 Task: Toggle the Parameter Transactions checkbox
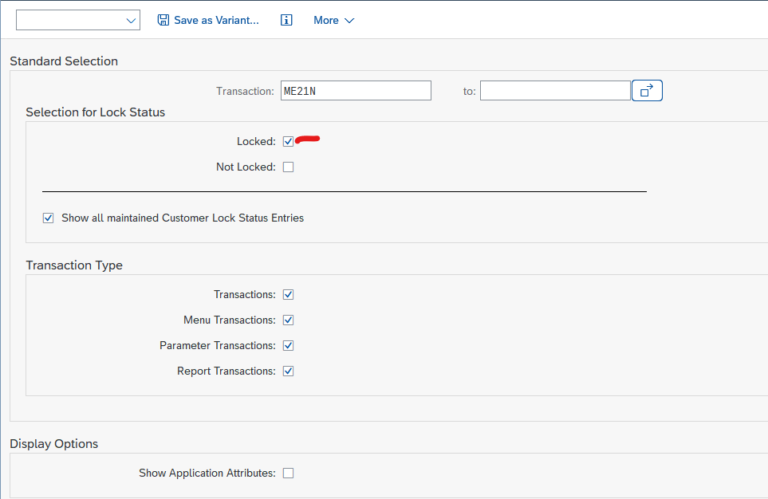coord(288,346)
